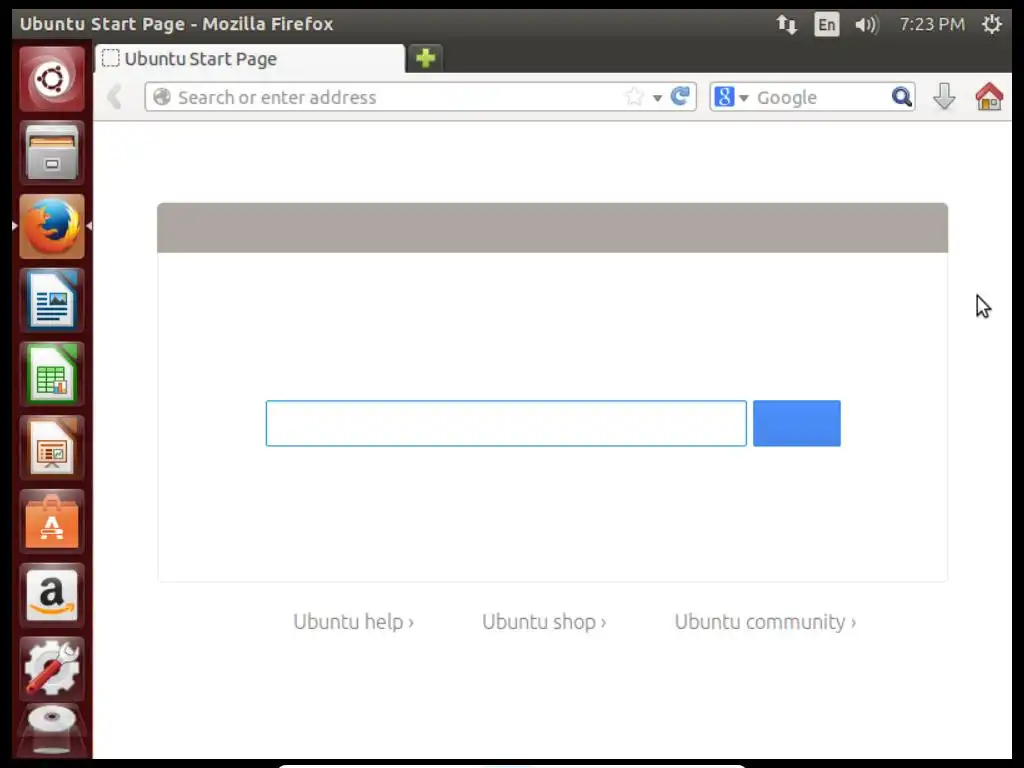
Task: Go back with the back arrow
Action: pyautogui.click(x=115, y=97)
